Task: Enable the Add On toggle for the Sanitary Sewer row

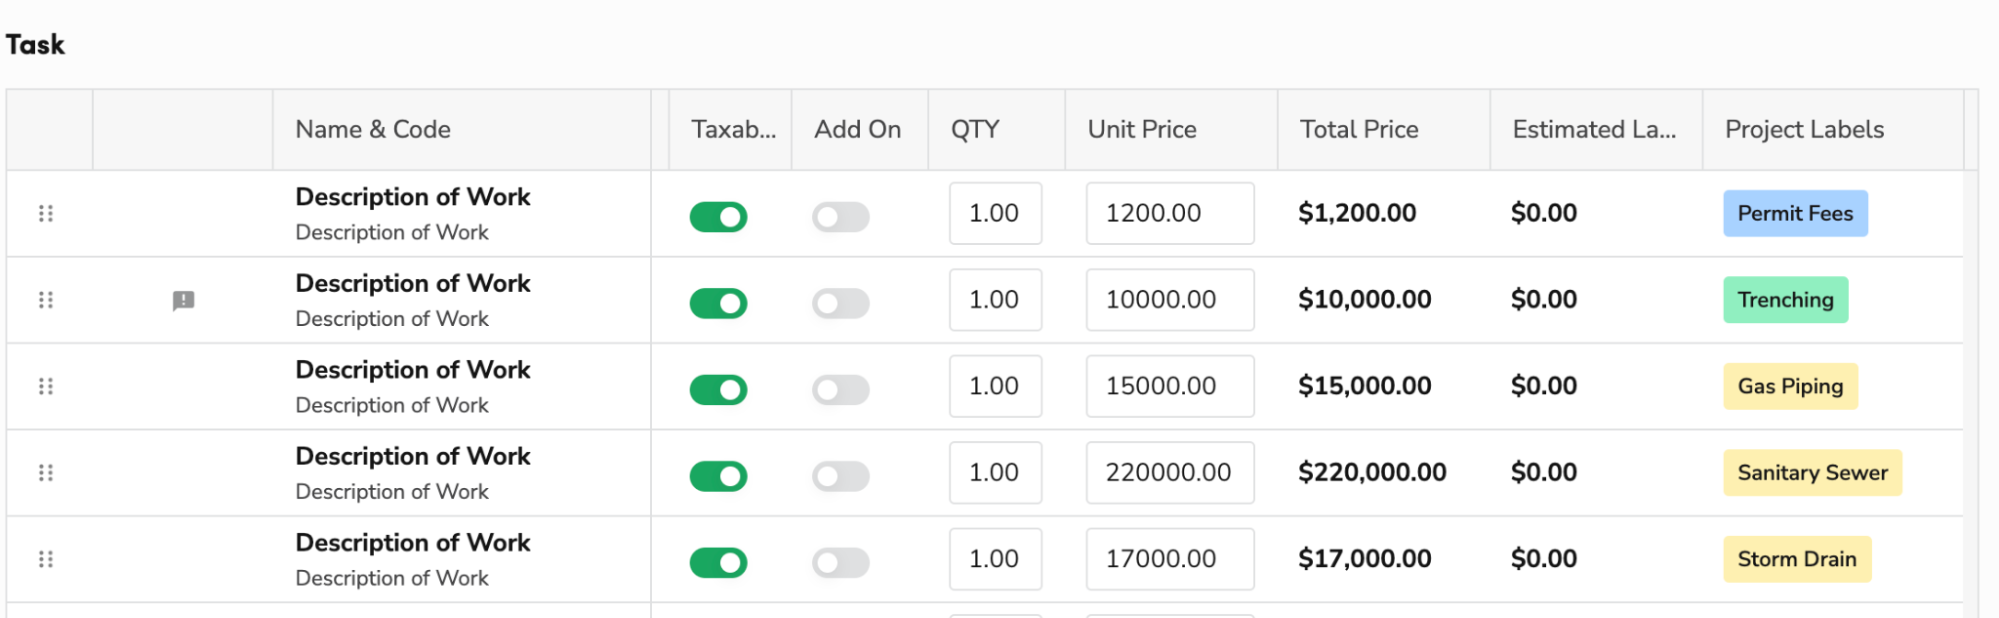Action: [841, 476]
